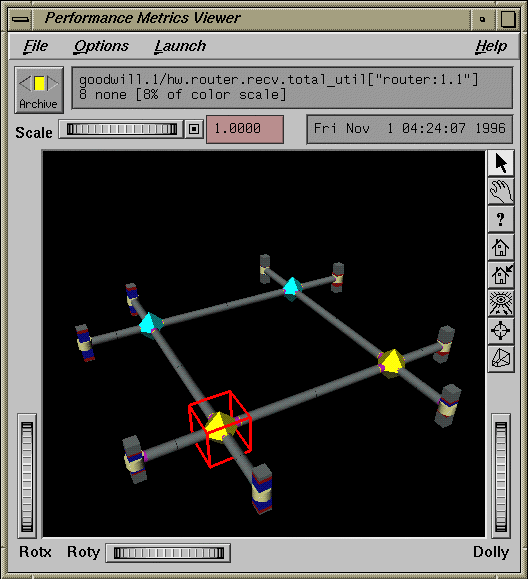The width and height of the screenshot is (528, 579).
Task: Open the File menu
Action: (x=35, y=46)
